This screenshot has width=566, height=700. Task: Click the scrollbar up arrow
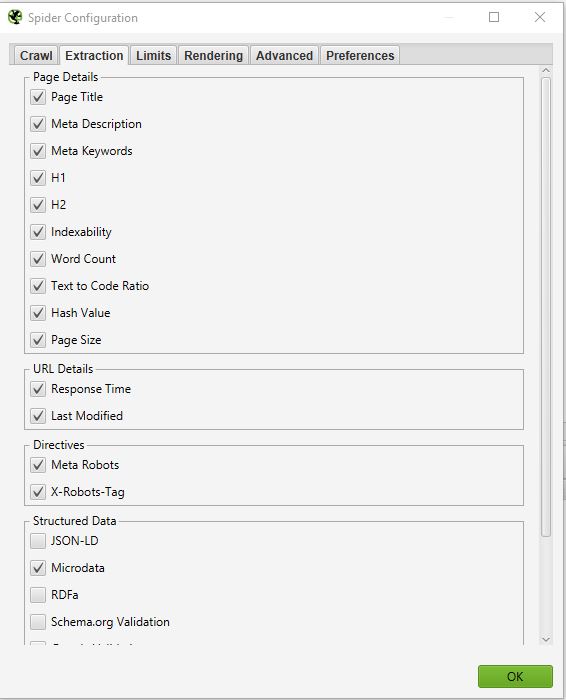545,71
